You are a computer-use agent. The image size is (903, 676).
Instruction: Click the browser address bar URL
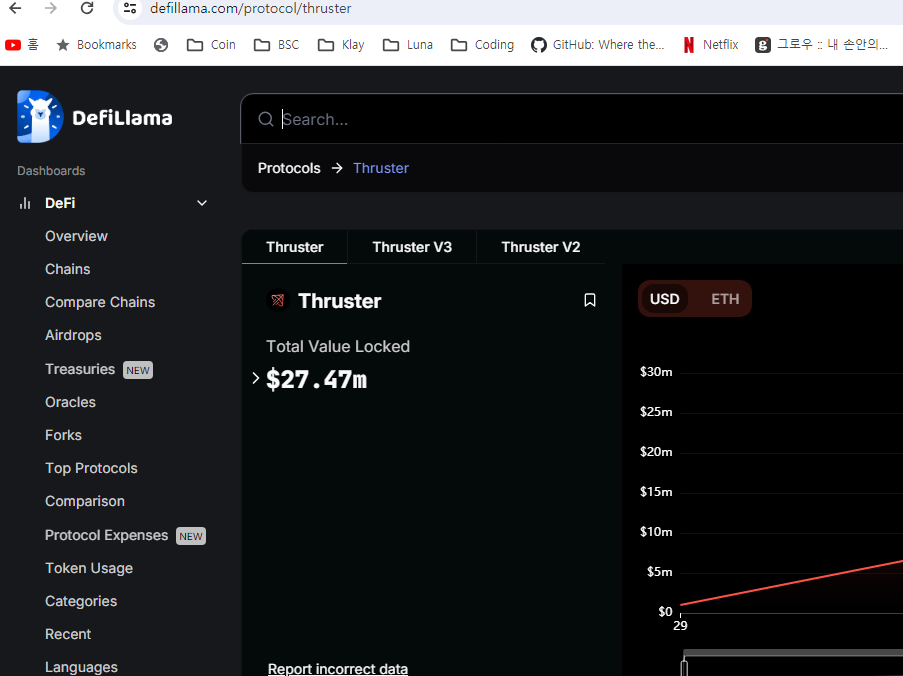pos(251,9)
